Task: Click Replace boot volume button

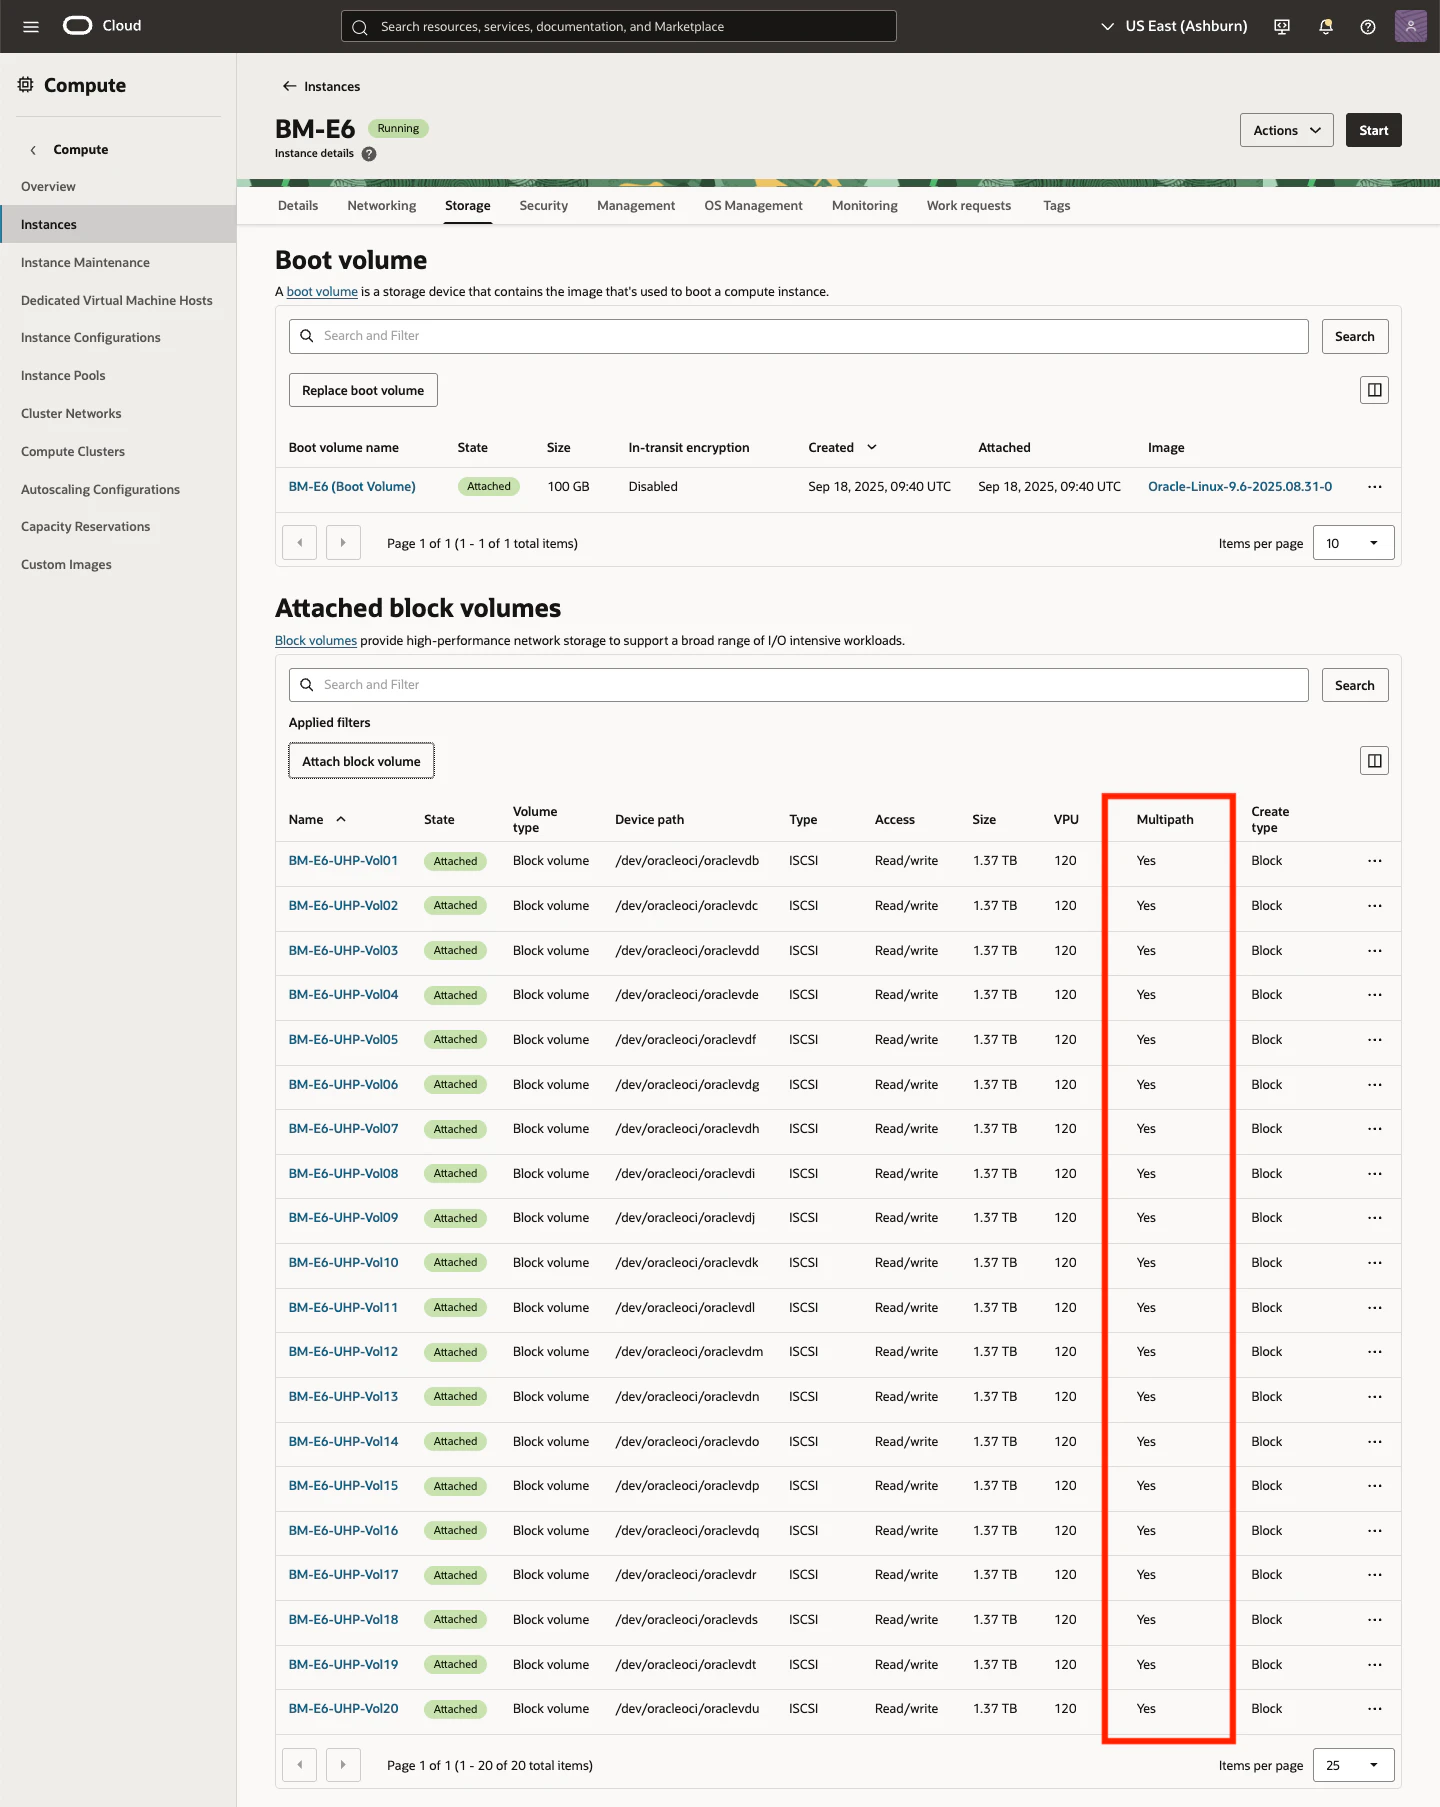Action: click(363, 390)
